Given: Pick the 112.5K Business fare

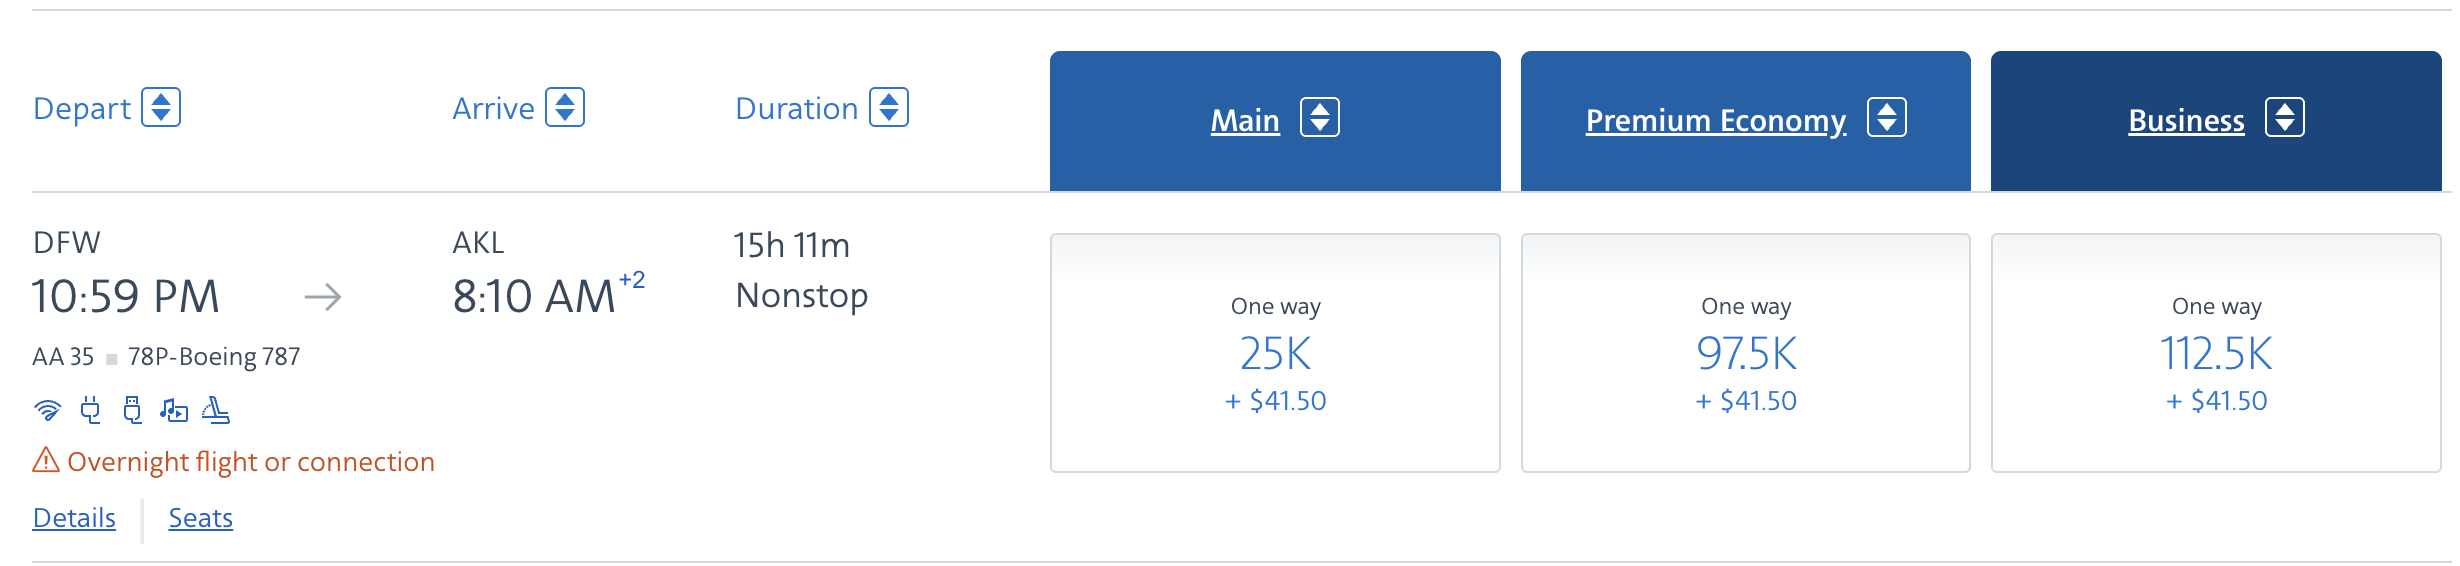Looking at the screenshot, I should coord(2216,353).
